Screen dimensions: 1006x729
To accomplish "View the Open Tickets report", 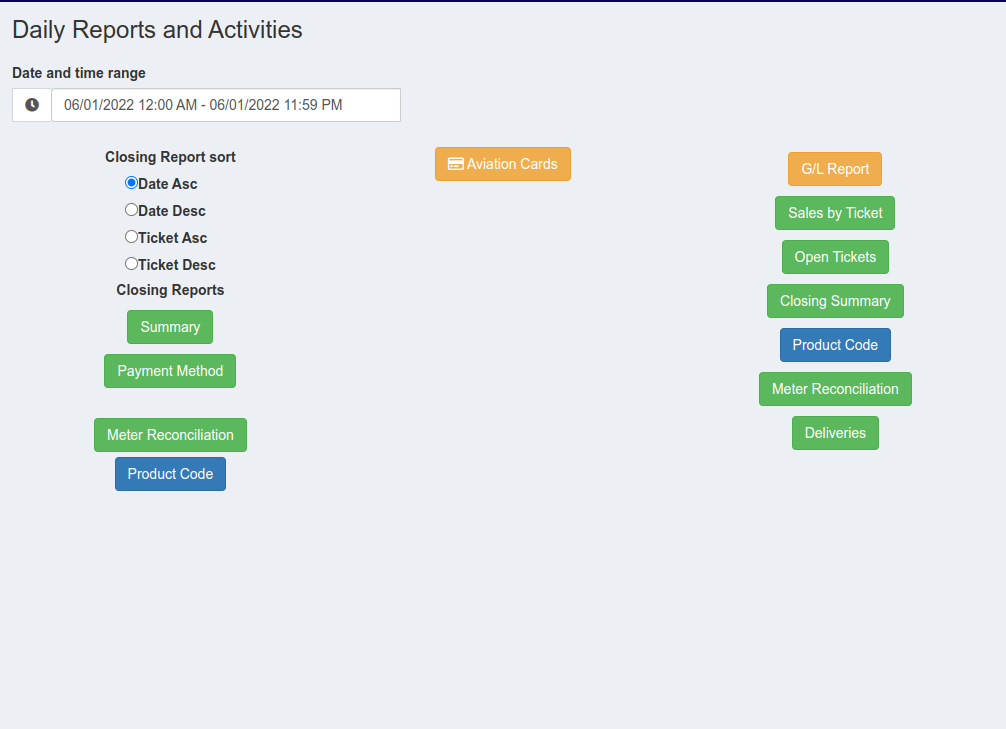I will 835,257.
